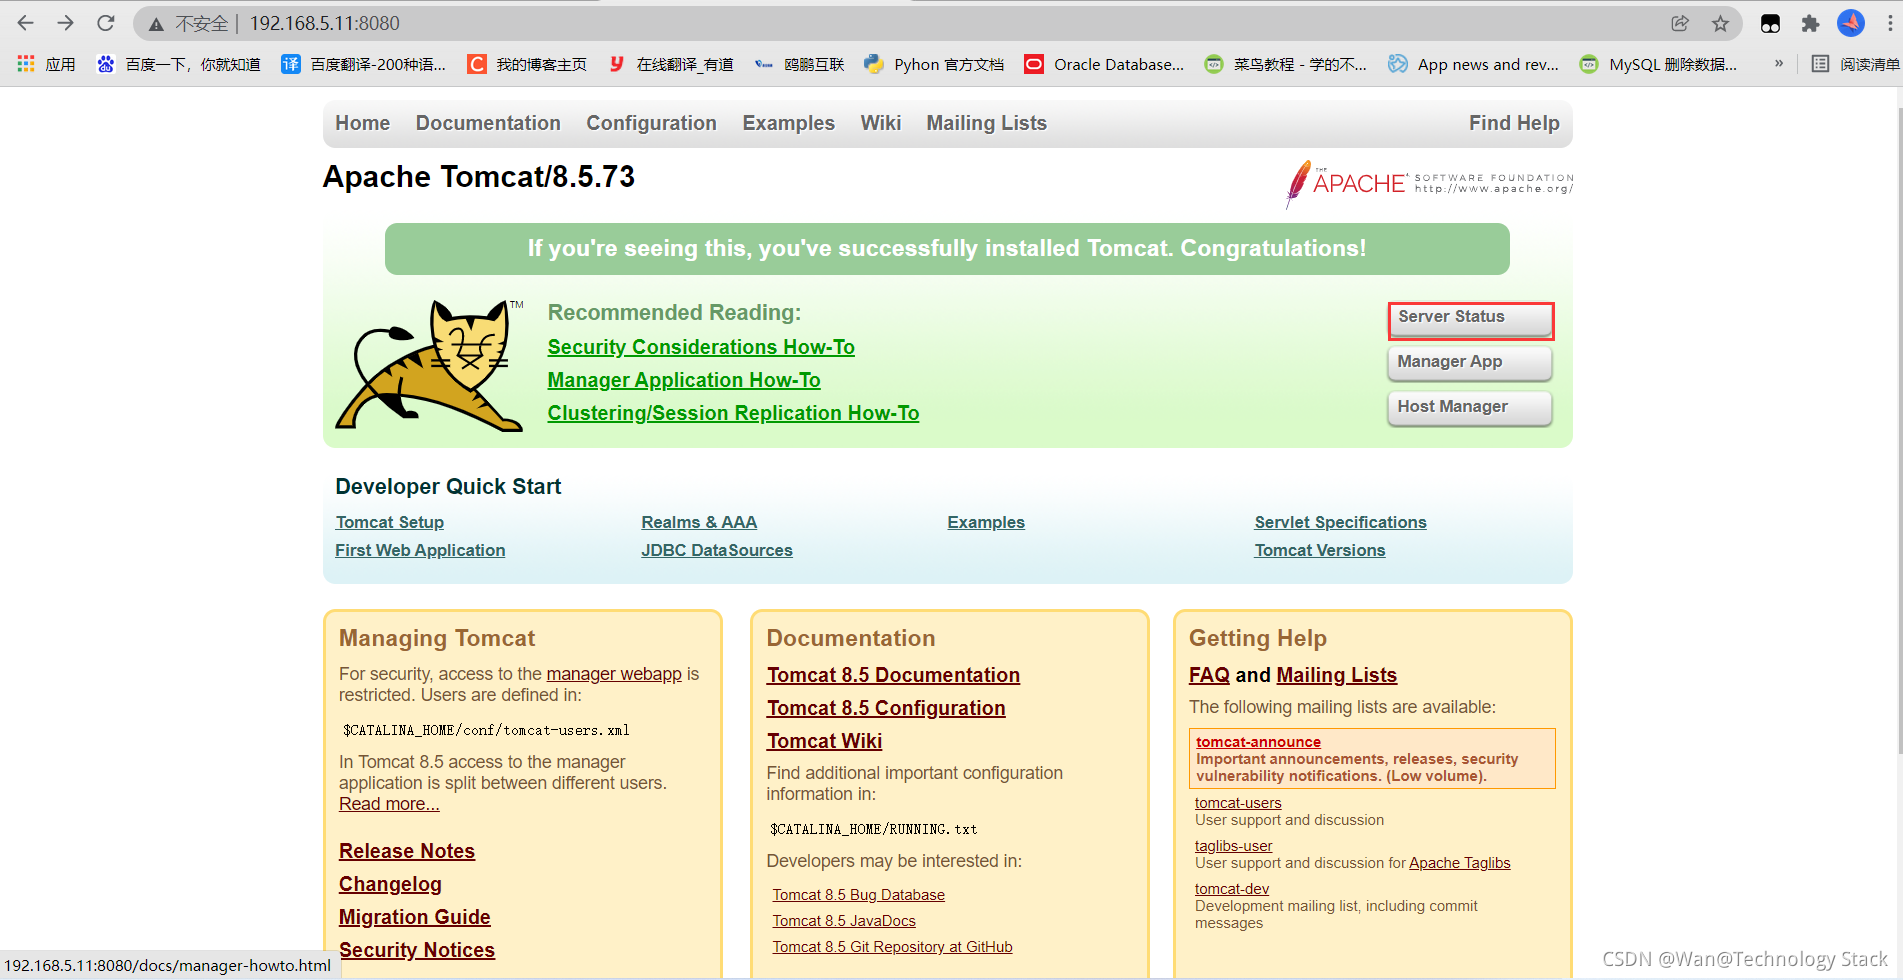This screenshot has width=1903, height=980.
Task: Open the Python official docs bookmark
Action: pyautogui.click(x=934, y=64)
